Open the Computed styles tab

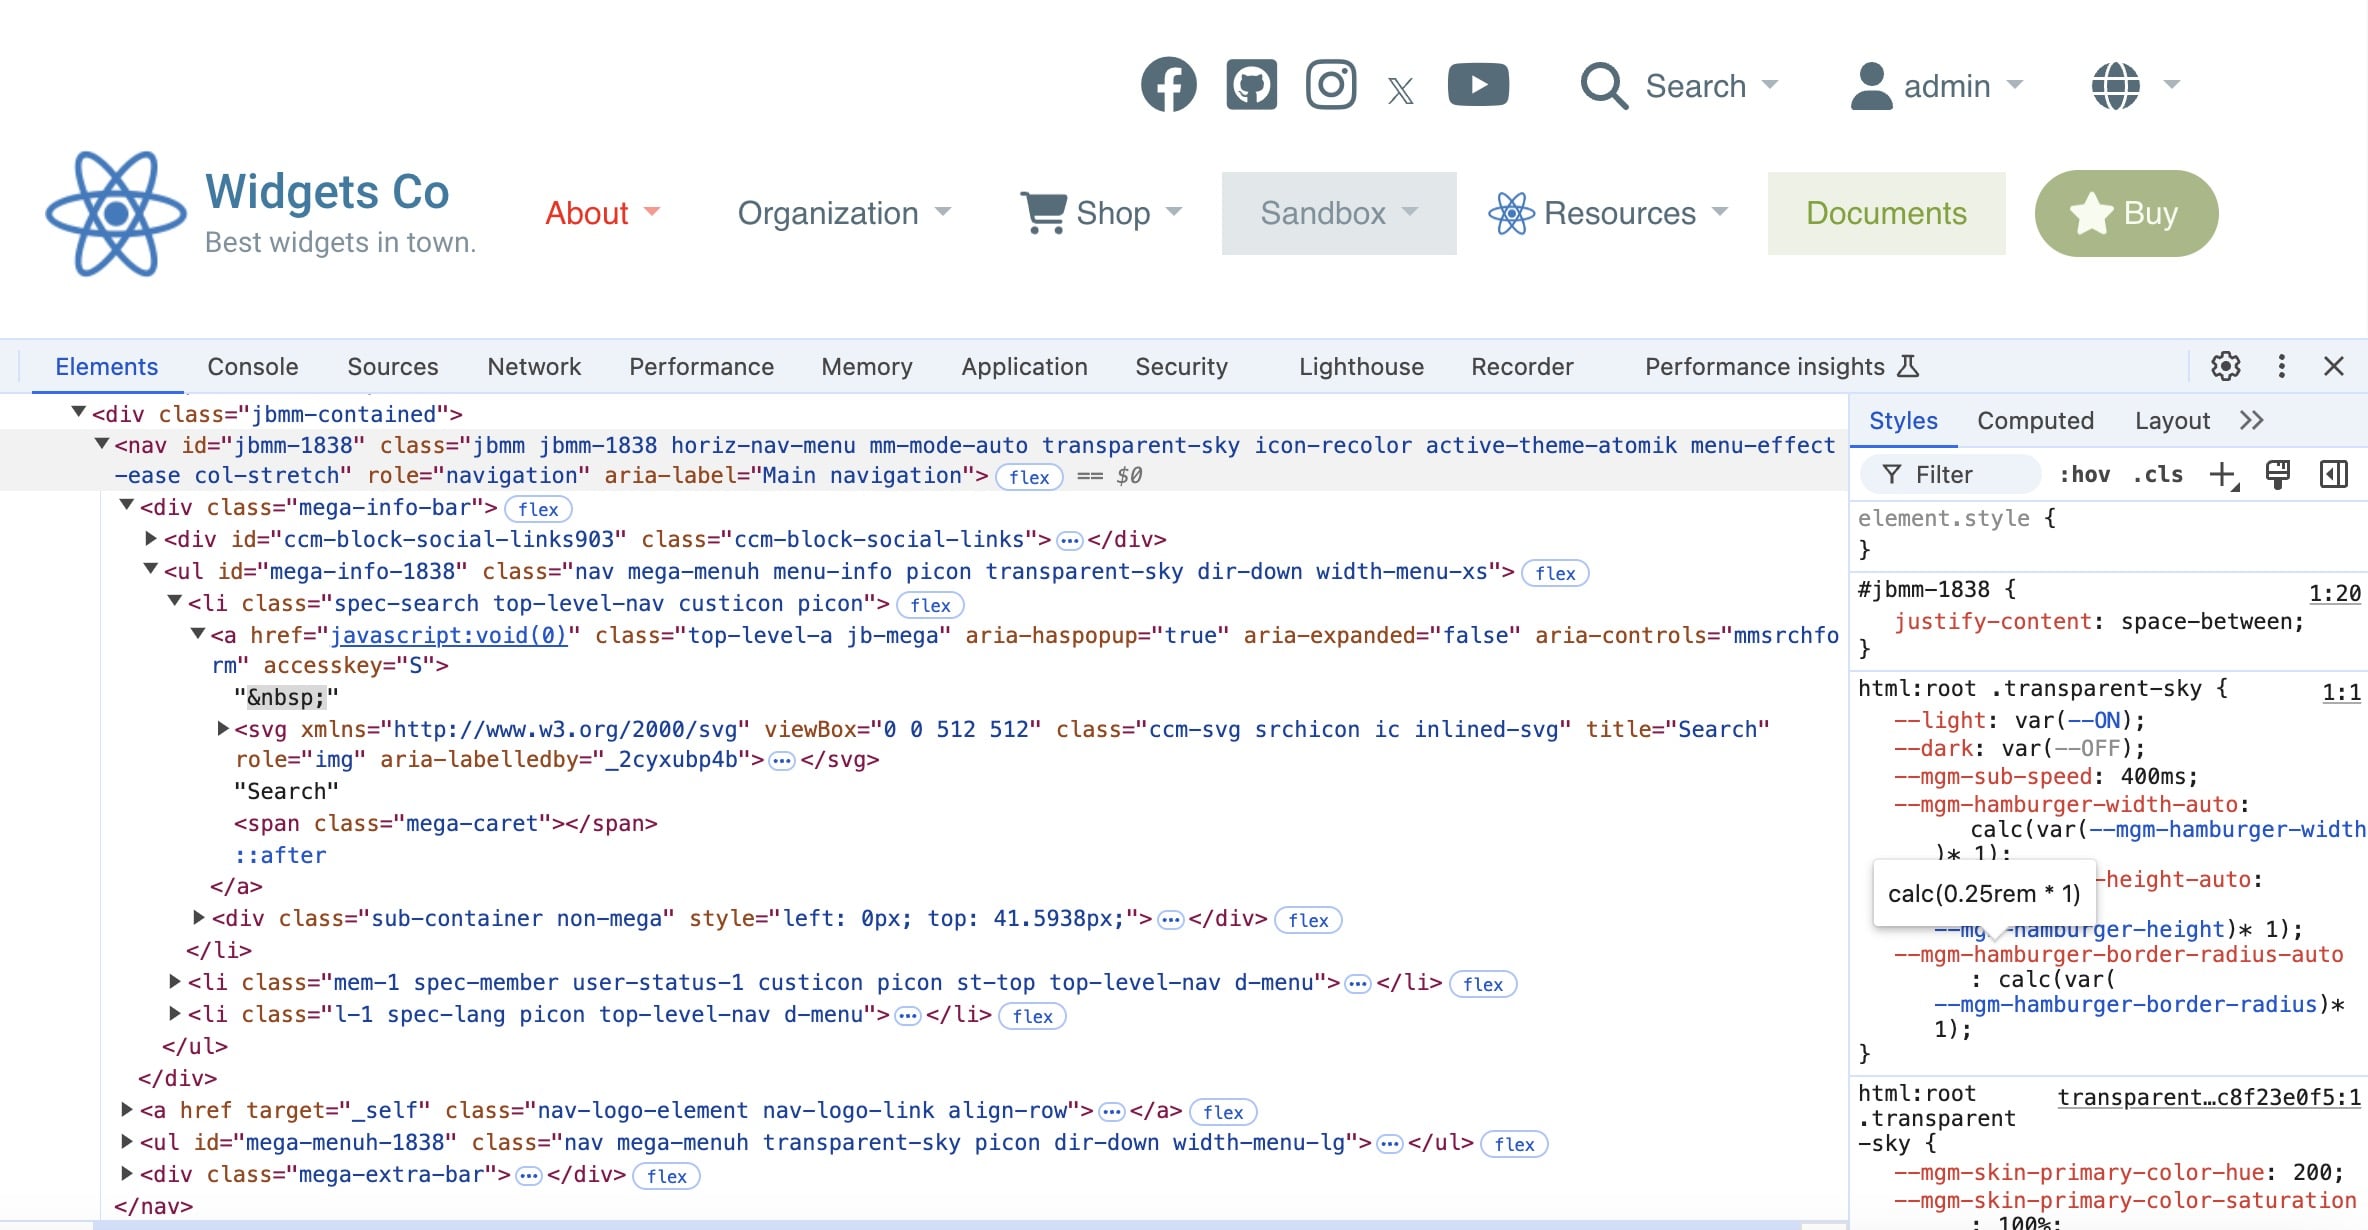coord(2035,421)
